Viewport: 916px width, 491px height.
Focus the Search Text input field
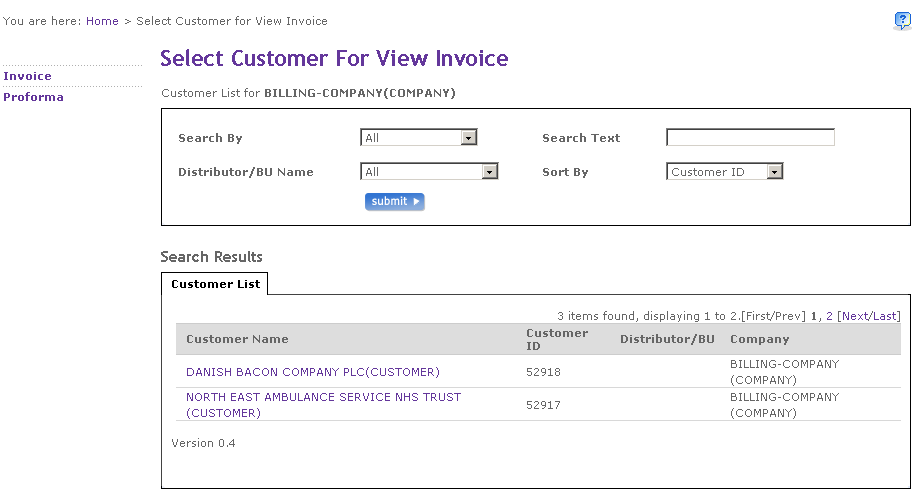750,138
